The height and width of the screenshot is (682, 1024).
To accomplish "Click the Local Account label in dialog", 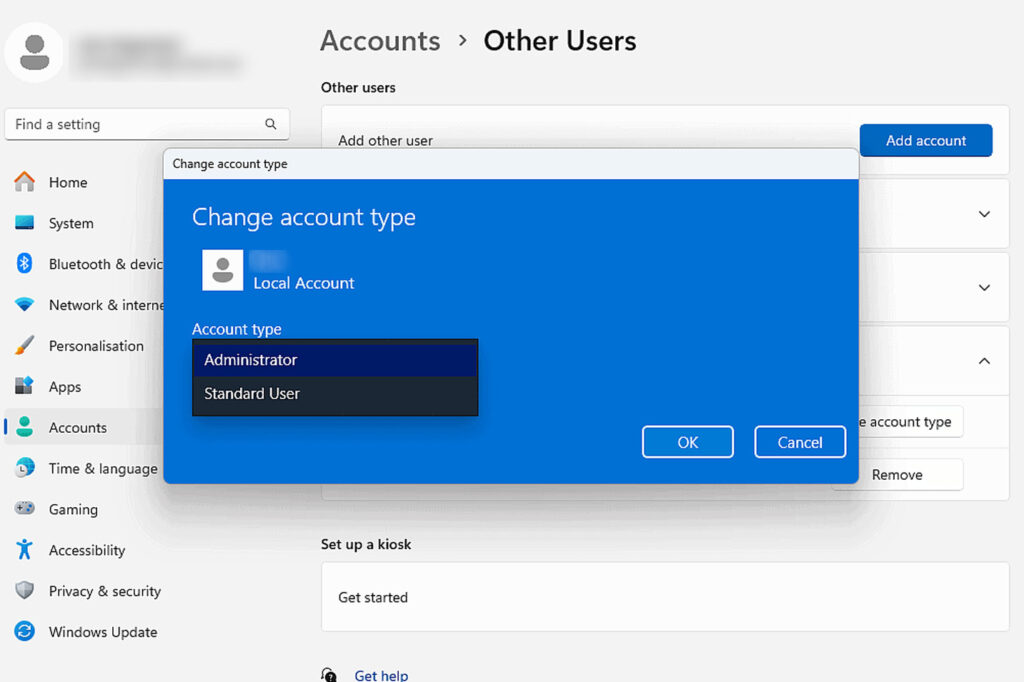I will point(304,283).
